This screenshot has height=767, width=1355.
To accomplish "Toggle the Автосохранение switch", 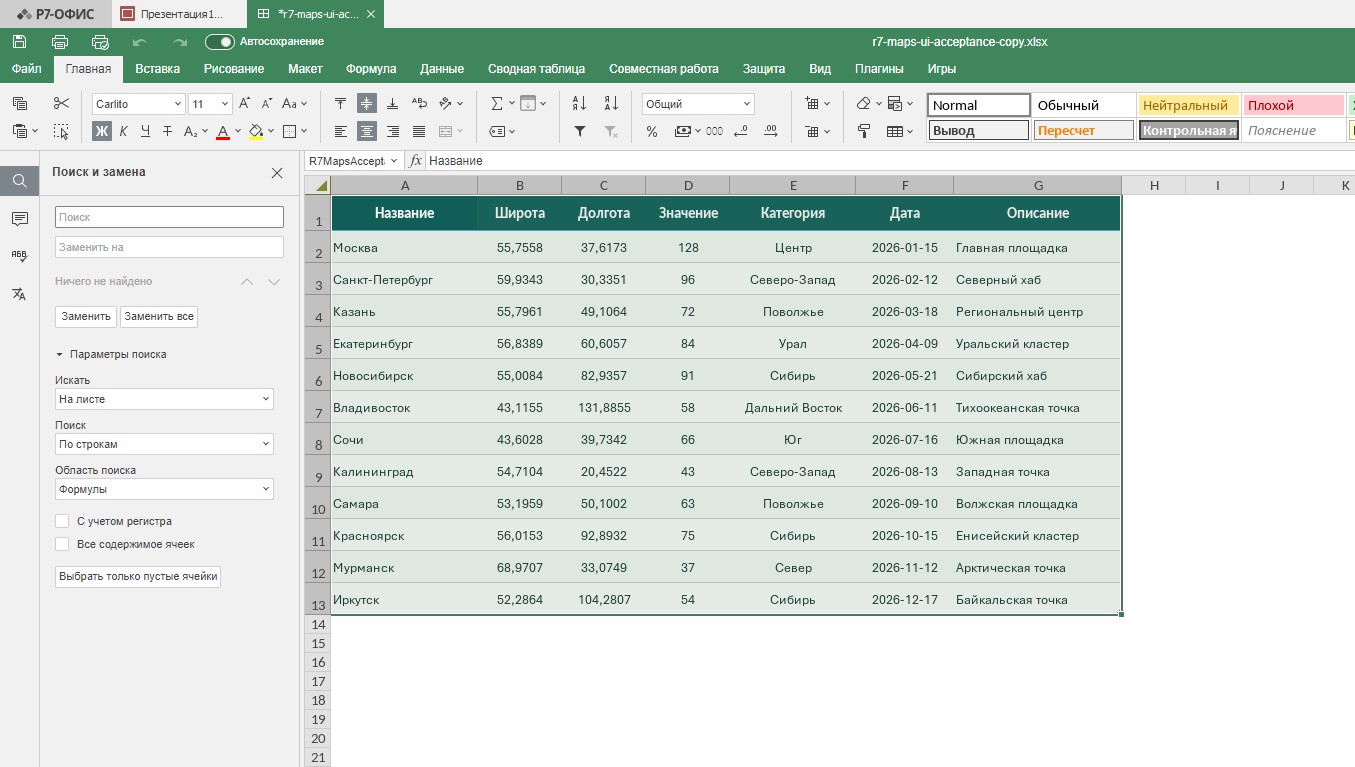I will tap(219, 42).
